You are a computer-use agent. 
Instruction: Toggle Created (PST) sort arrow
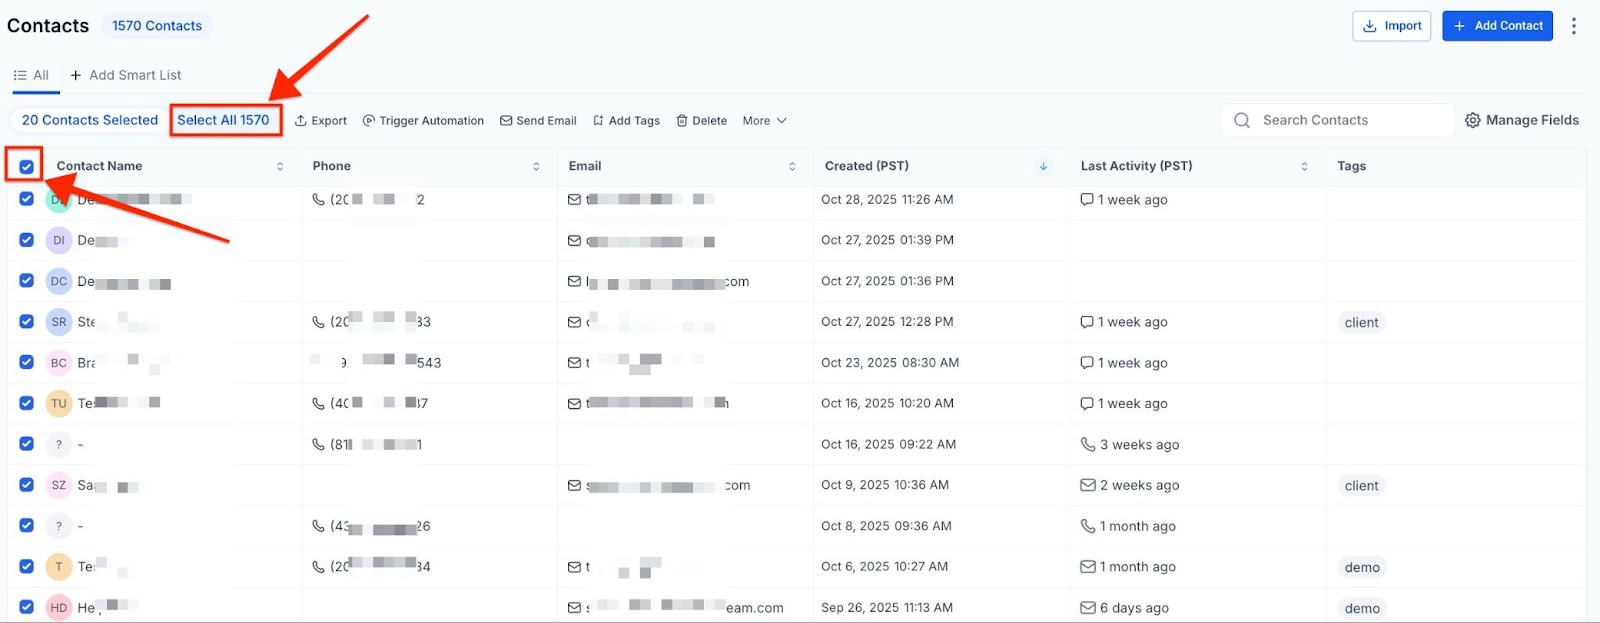coord(1043,166)
